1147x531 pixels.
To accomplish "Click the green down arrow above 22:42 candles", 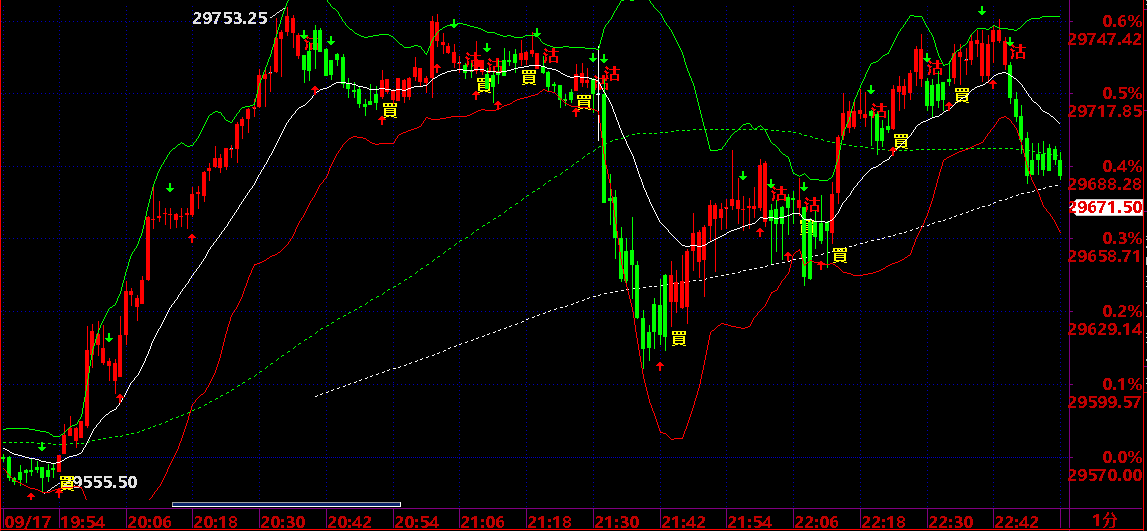I will coord(982,10).
